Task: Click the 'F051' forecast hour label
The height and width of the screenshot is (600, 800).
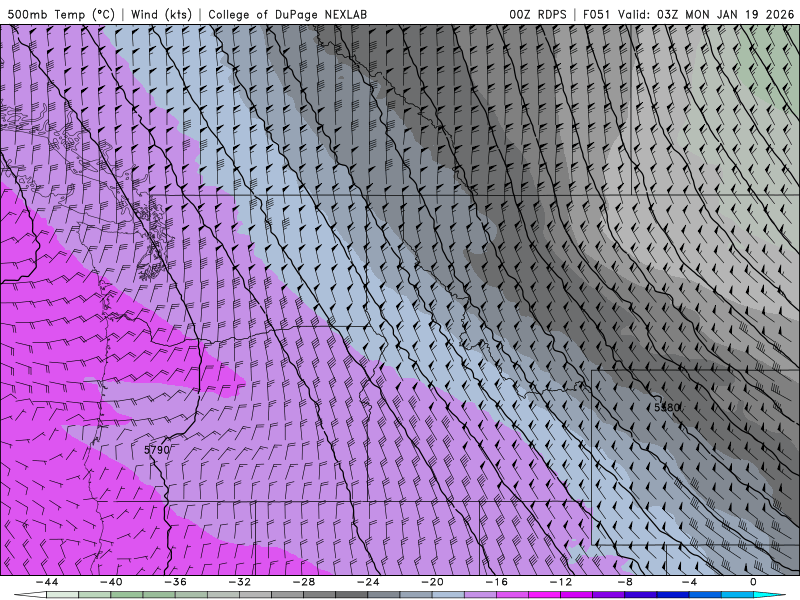Action: tap(596, 14)
